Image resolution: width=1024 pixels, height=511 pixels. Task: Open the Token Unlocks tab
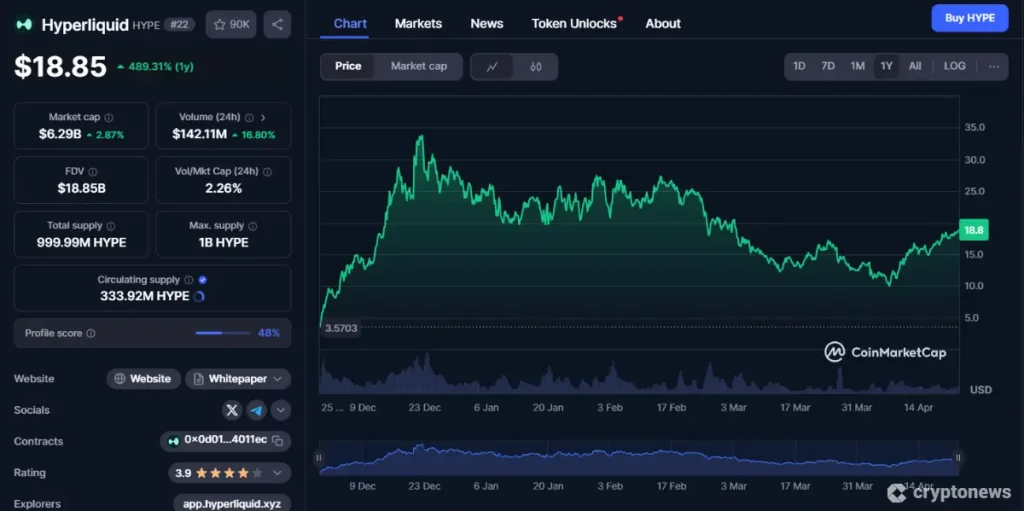[x=574, y=24]
